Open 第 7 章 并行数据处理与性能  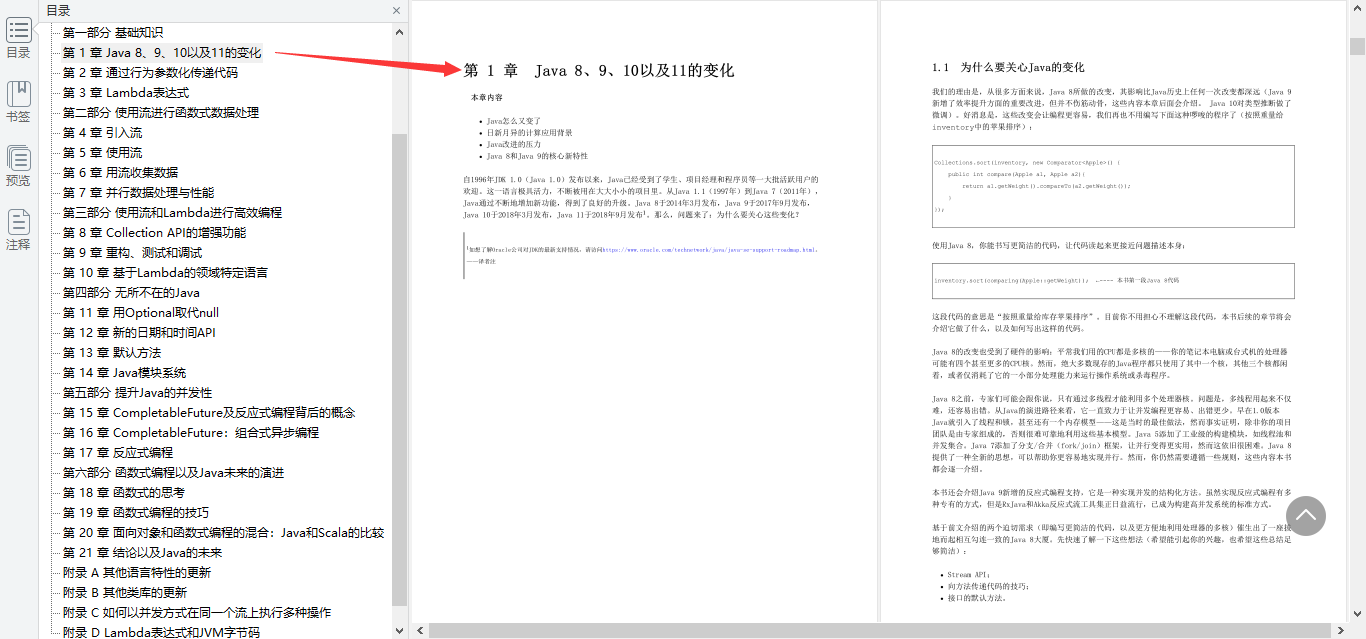pos(138,192)
